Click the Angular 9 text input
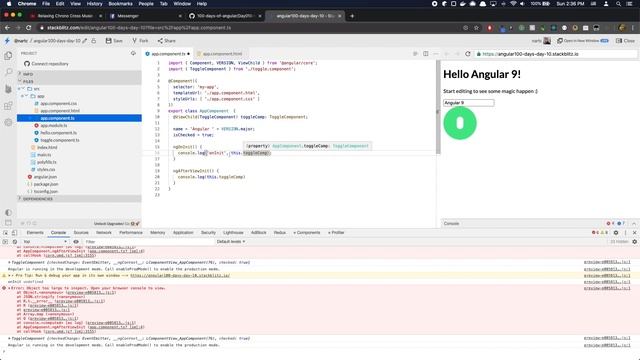 point(469,103)
